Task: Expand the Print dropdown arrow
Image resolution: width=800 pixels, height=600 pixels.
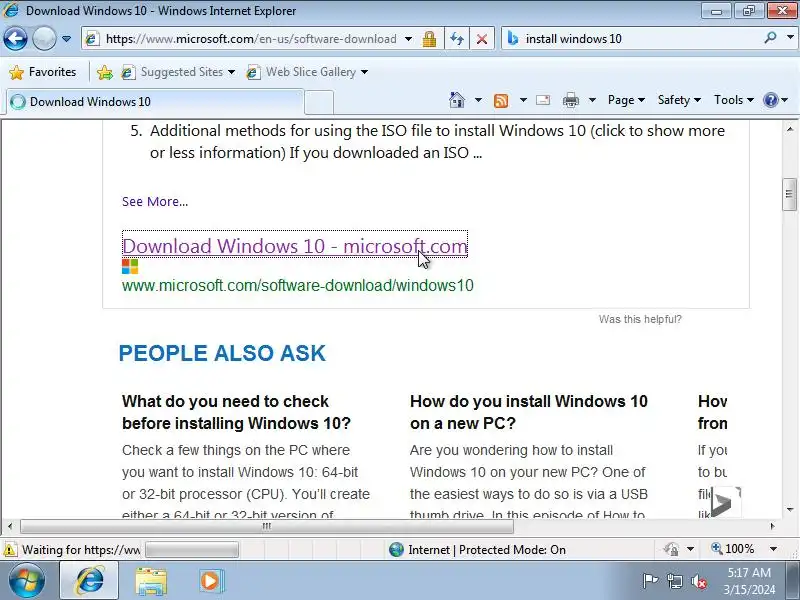Action: coord(592,100)
